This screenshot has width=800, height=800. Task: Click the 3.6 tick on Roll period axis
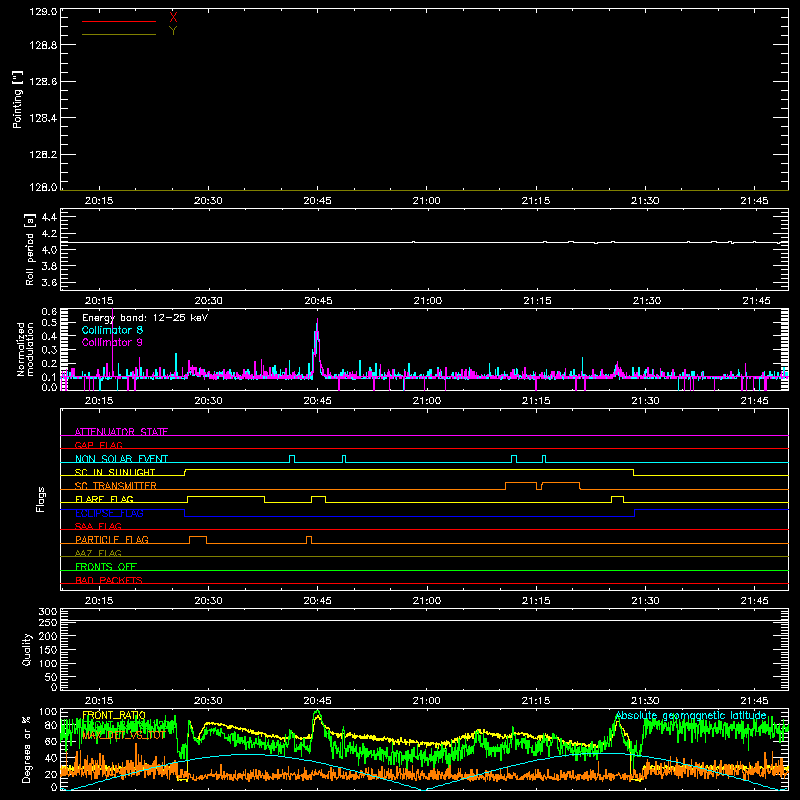click(x=49, y=283)
